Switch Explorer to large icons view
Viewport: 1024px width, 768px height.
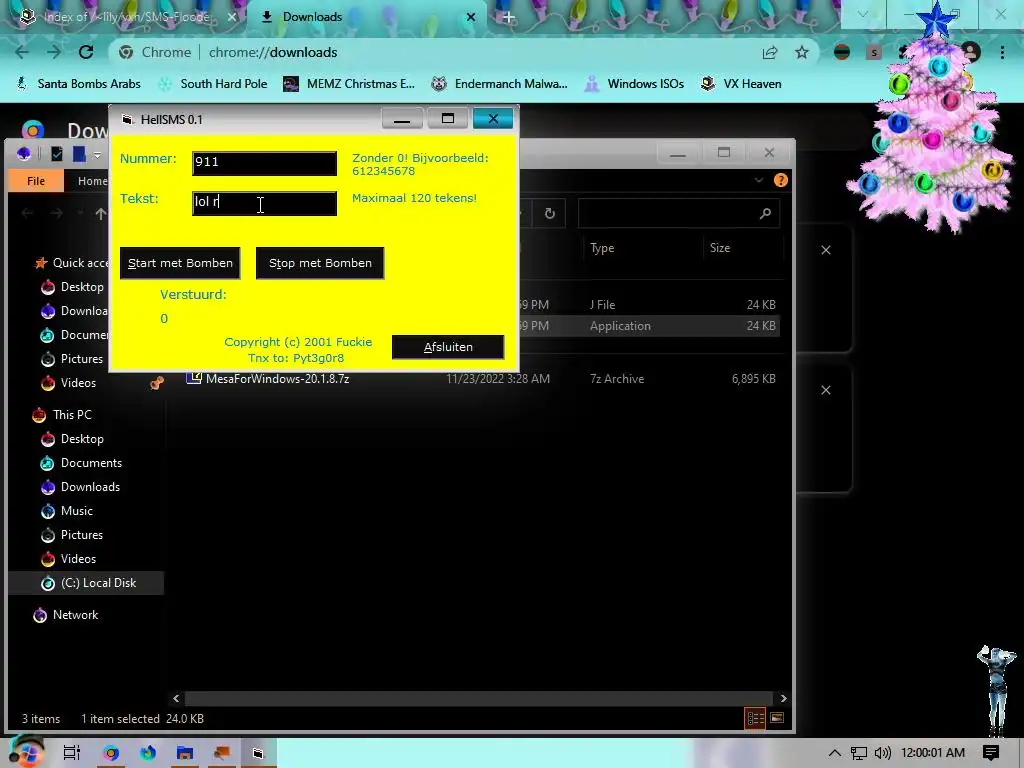(777, 718)
